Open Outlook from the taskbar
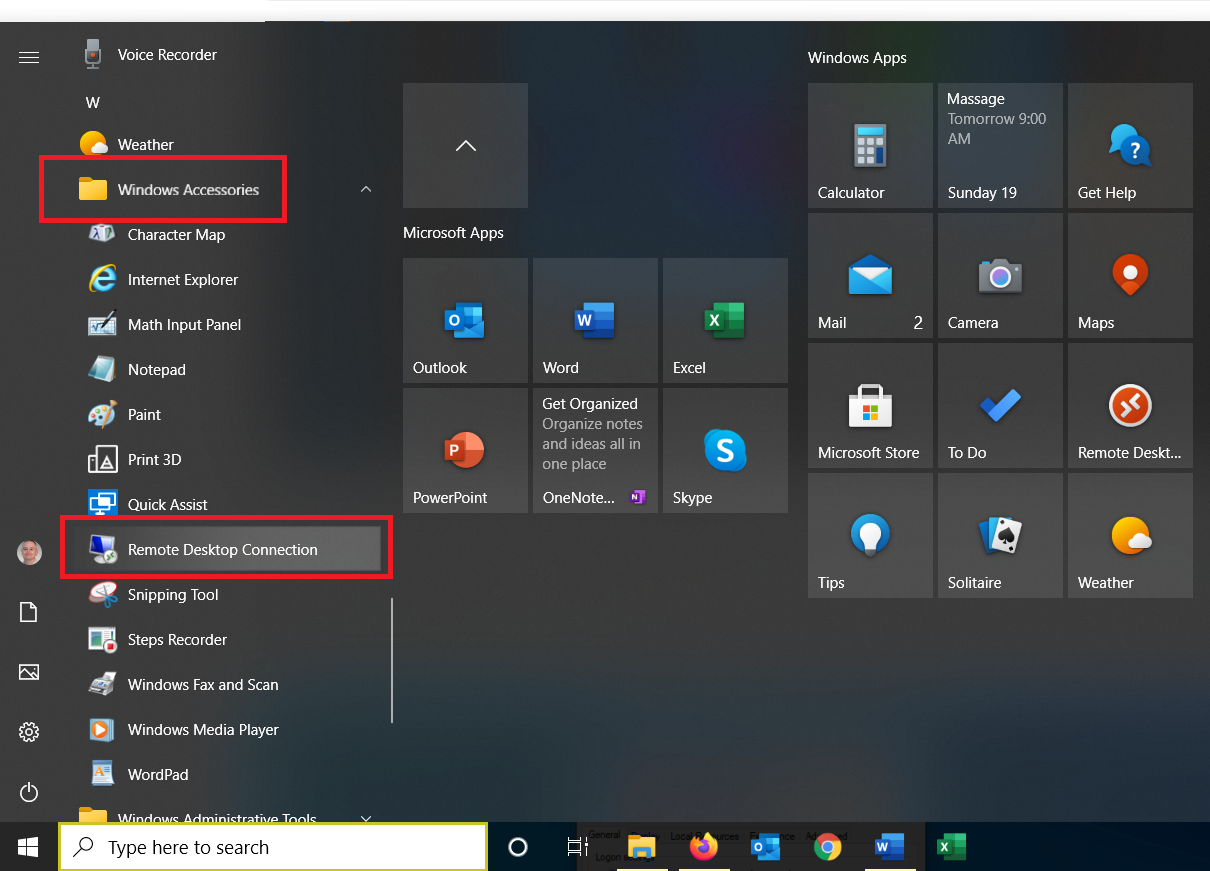 (766, 847)
